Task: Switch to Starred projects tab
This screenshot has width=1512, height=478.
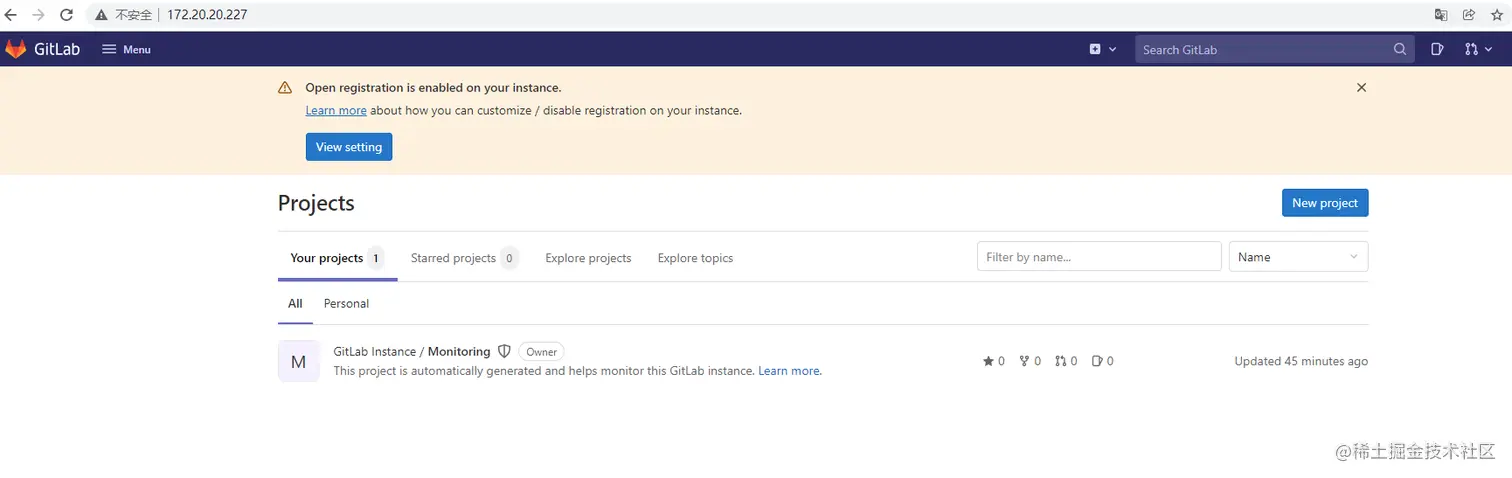Action: pos(464,258)
